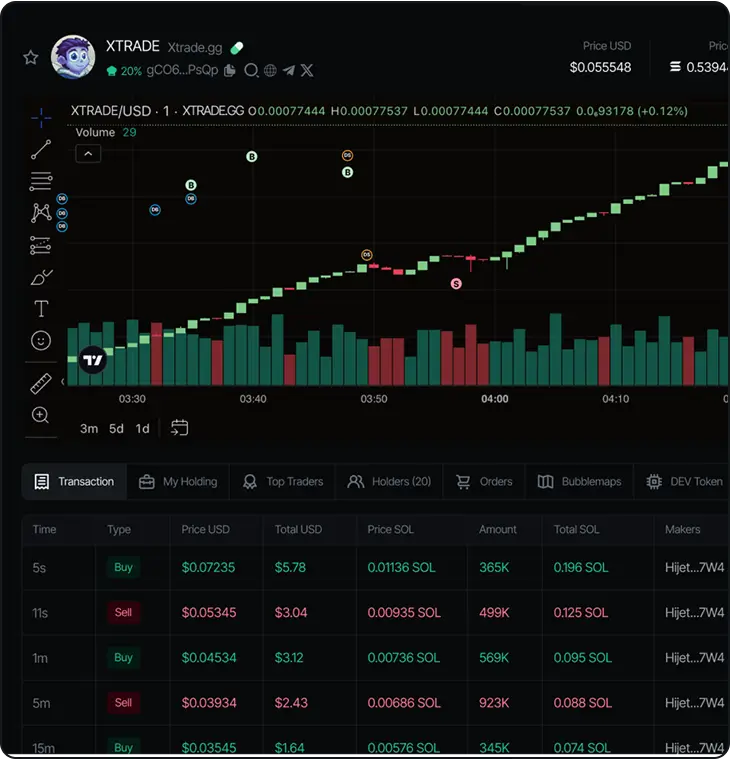Click the Total USD column header

click(x=298, y=530)
